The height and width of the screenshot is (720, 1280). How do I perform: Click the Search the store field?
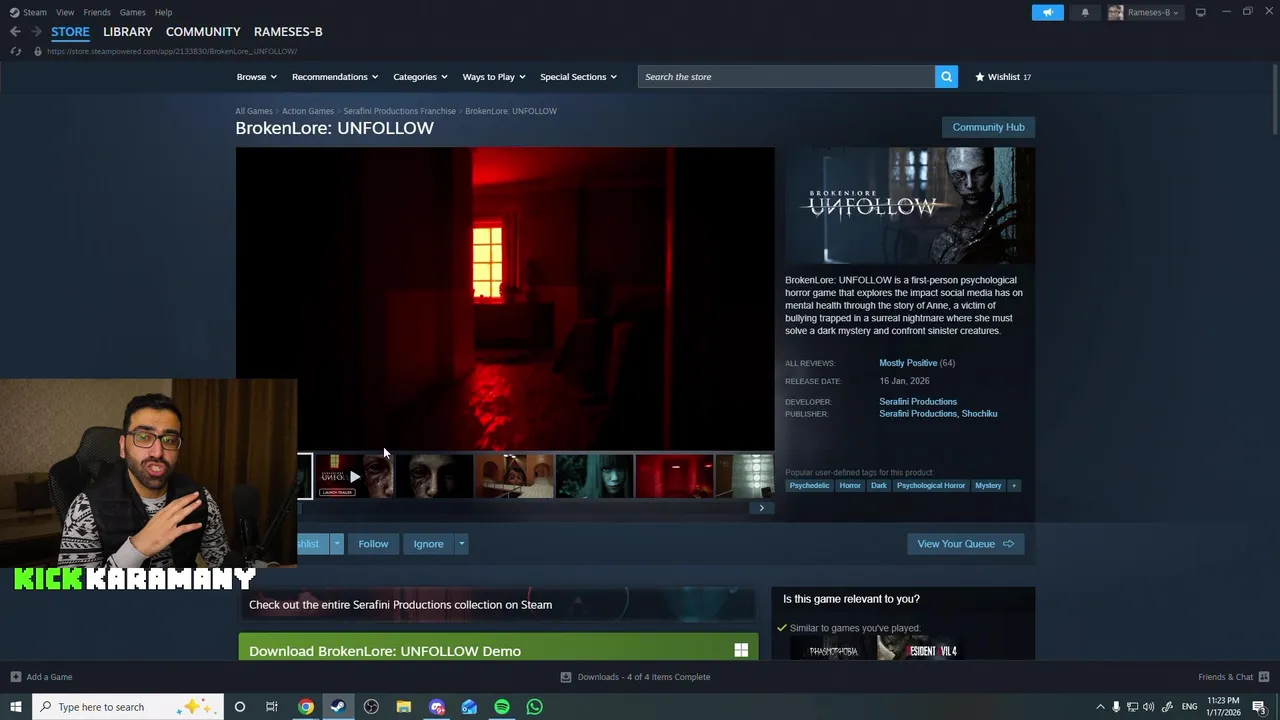click(x=786, y=77)
